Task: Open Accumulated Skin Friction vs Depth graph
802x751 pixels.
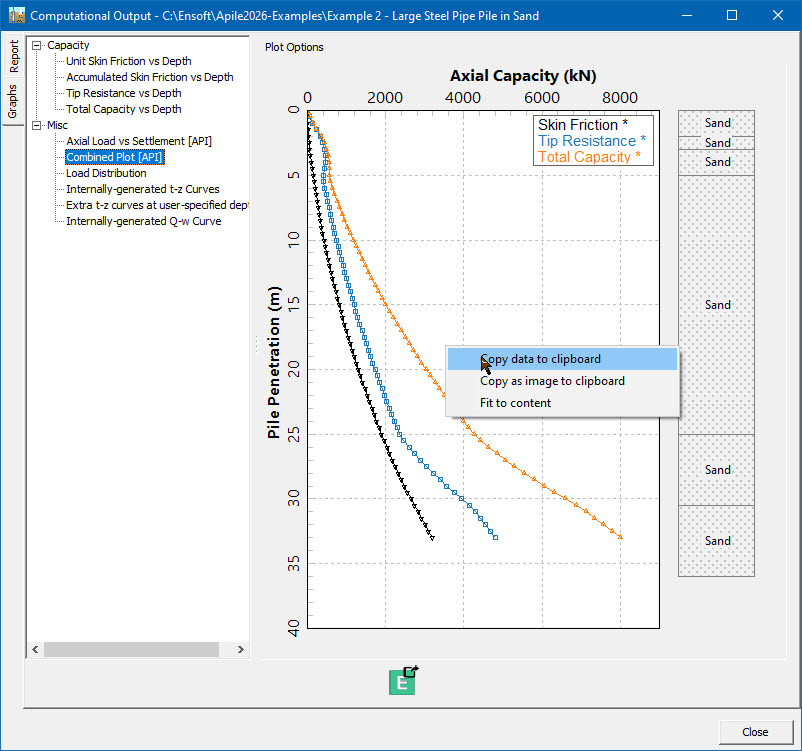Action: pyautogui.click(x=149, y=77)
